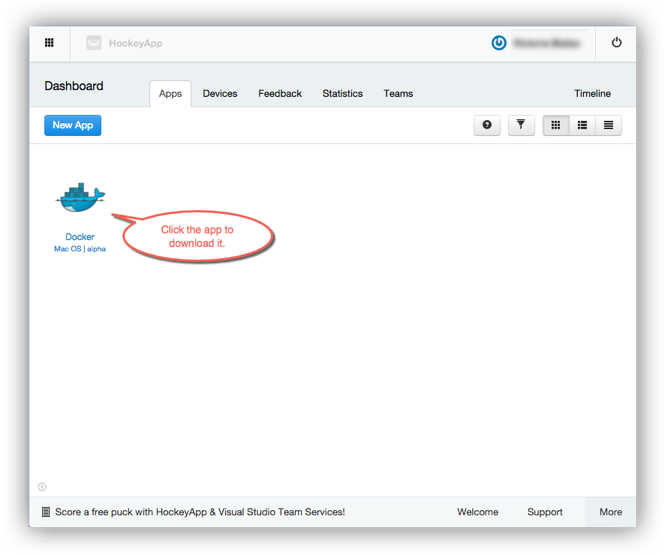Open the Feedback tab
Viewport: 665px width, 556px height.
[280, 93]
